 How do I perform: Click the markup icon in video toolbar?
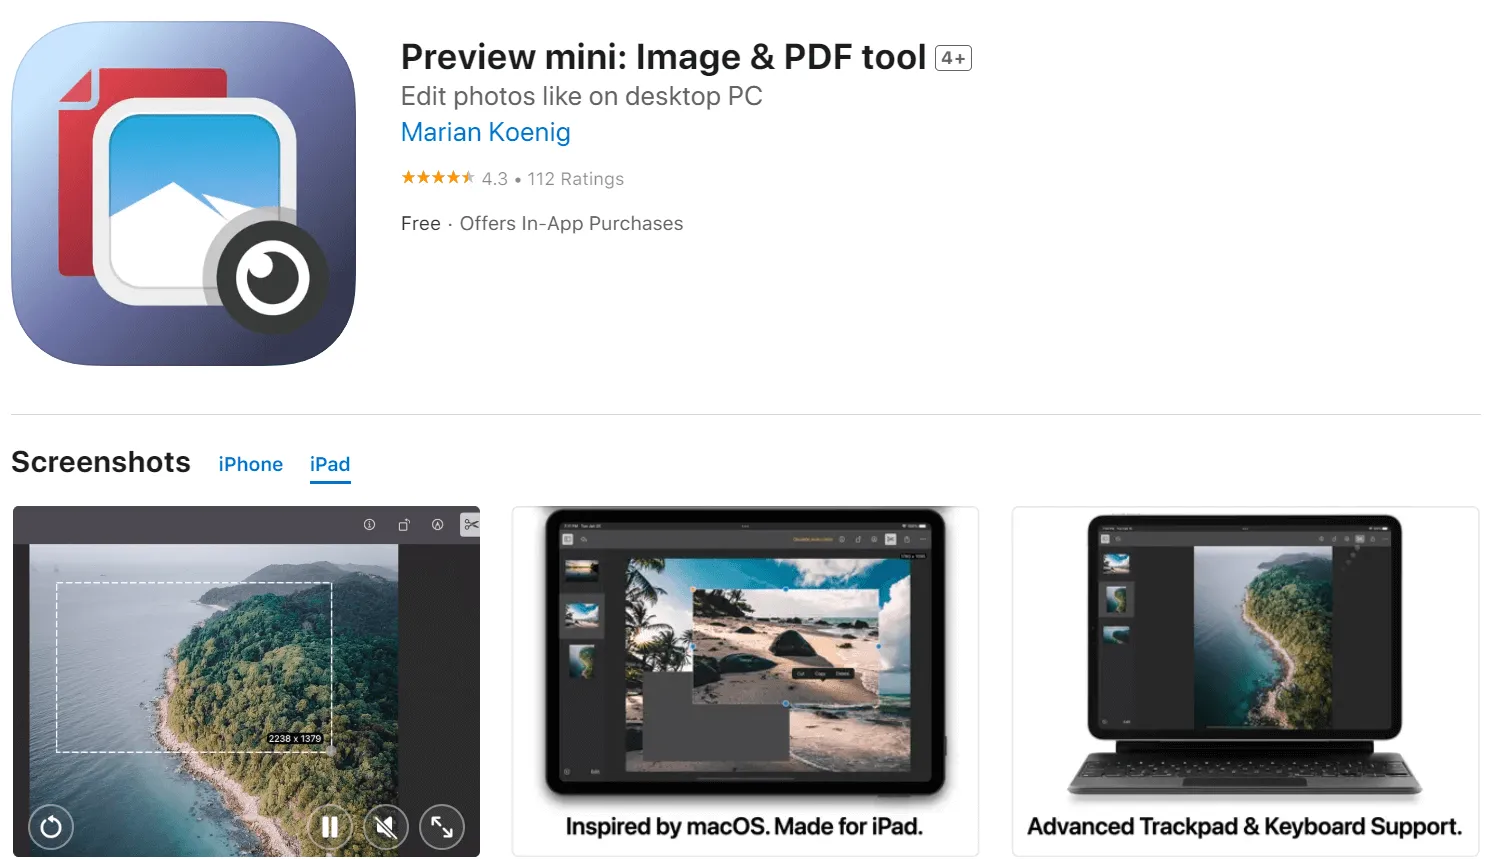[x=437, y=524]
